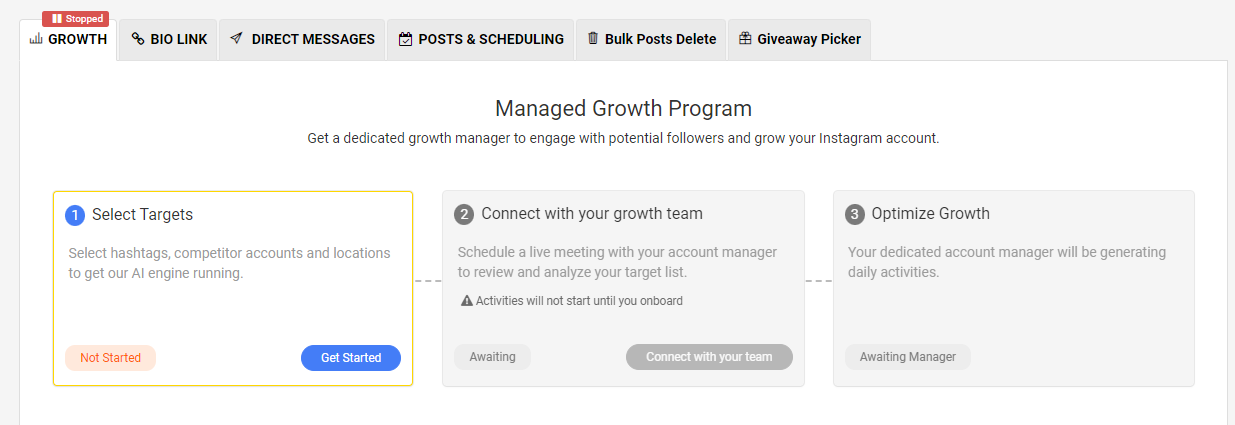
Task: Click the Awaiting Manager status label
Action: pyautogui.click(x=908, y=357)
